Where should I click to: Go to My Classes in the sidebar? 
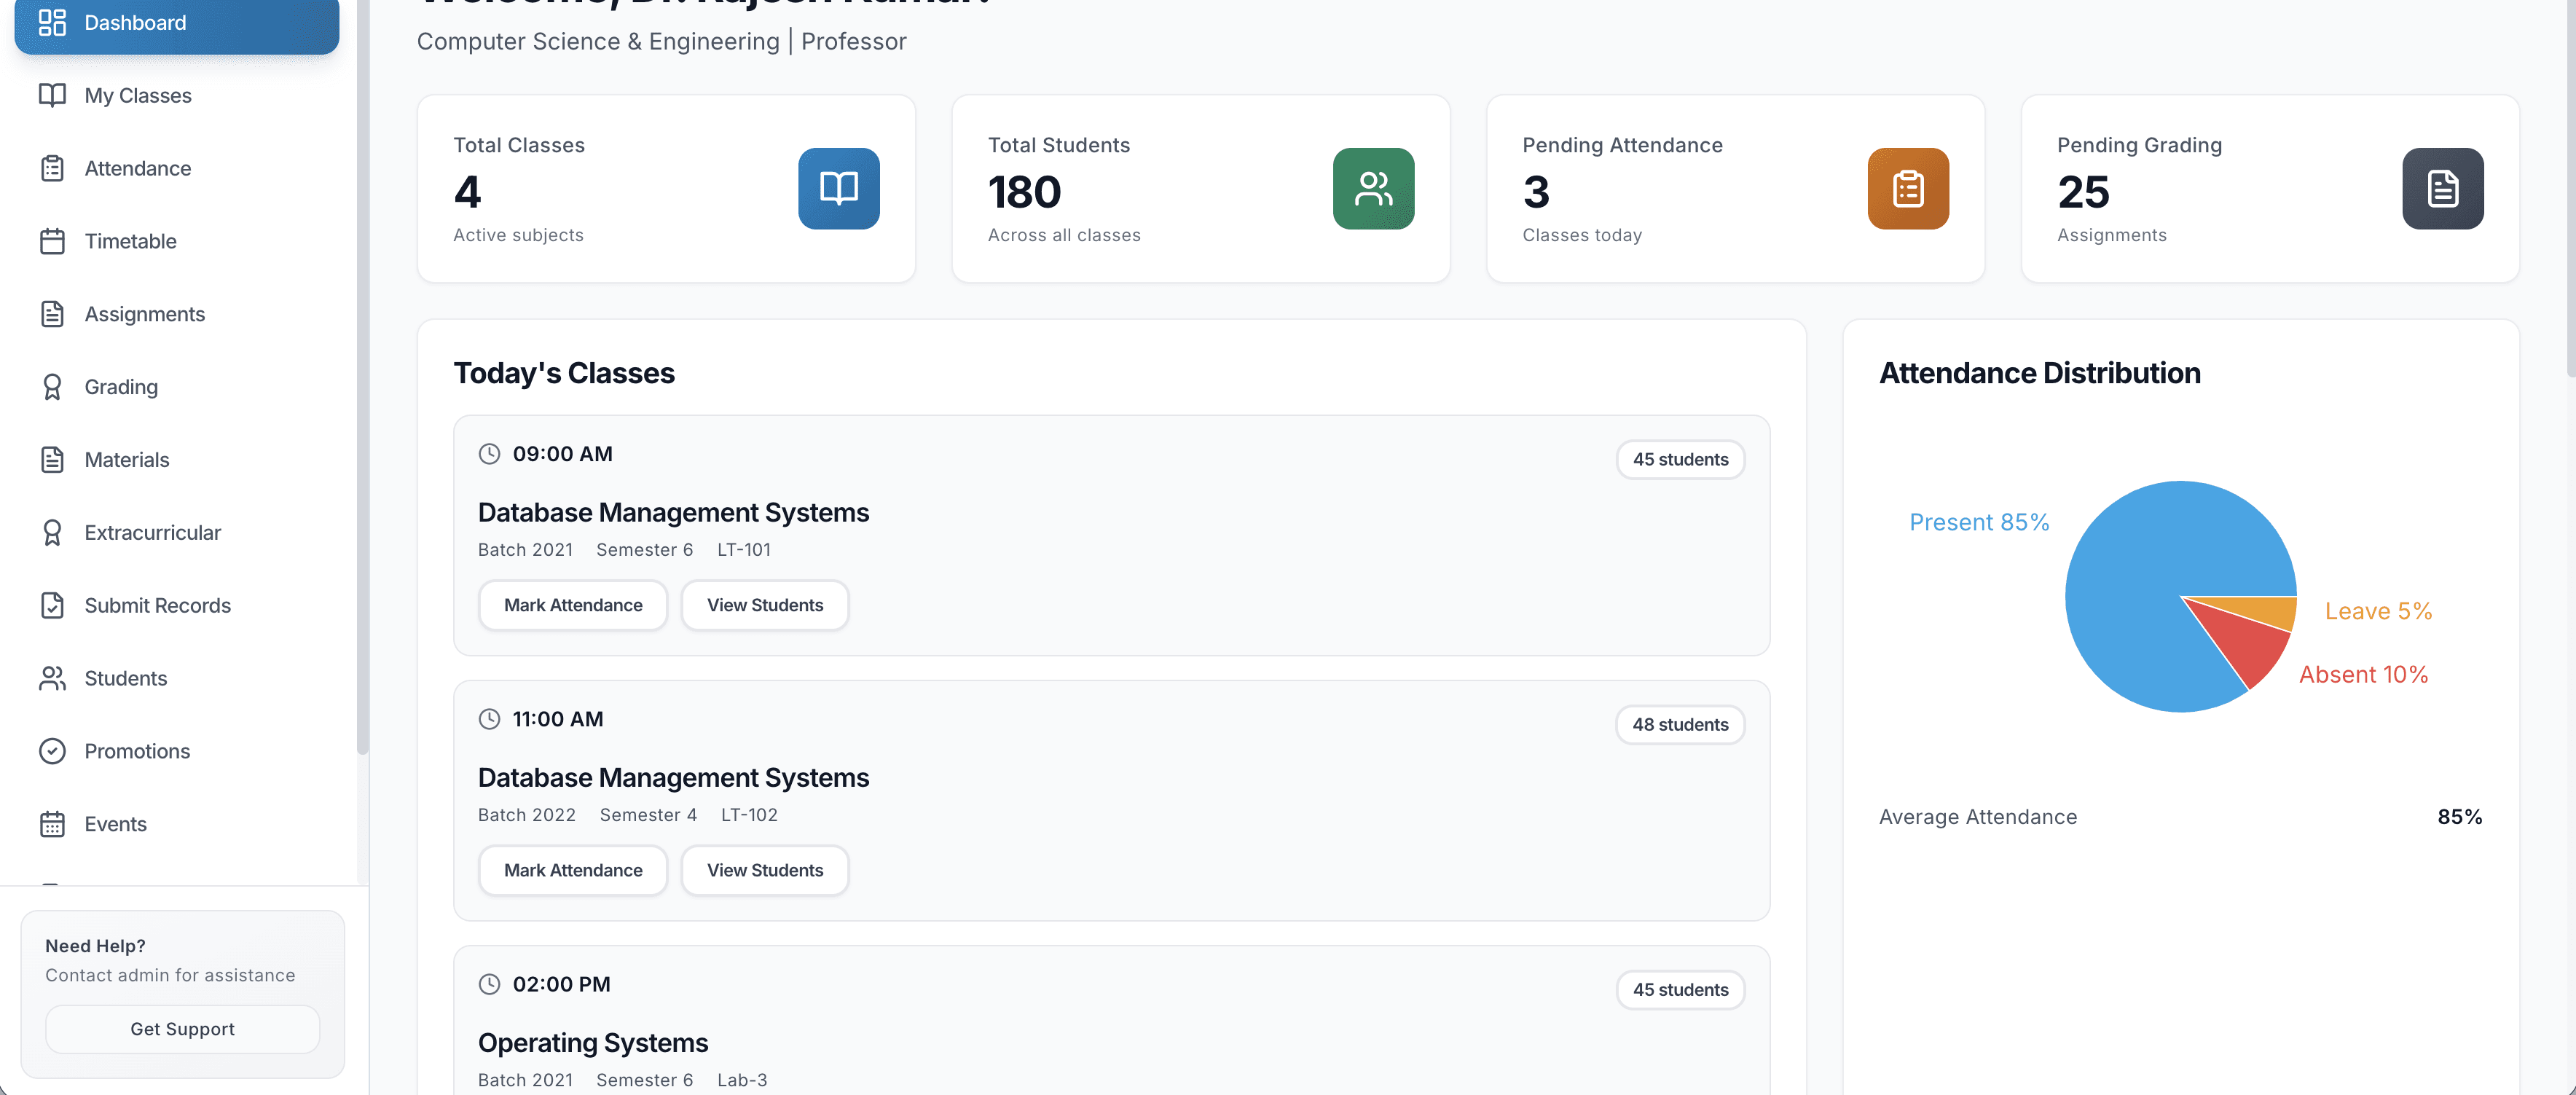coord(138,96)
